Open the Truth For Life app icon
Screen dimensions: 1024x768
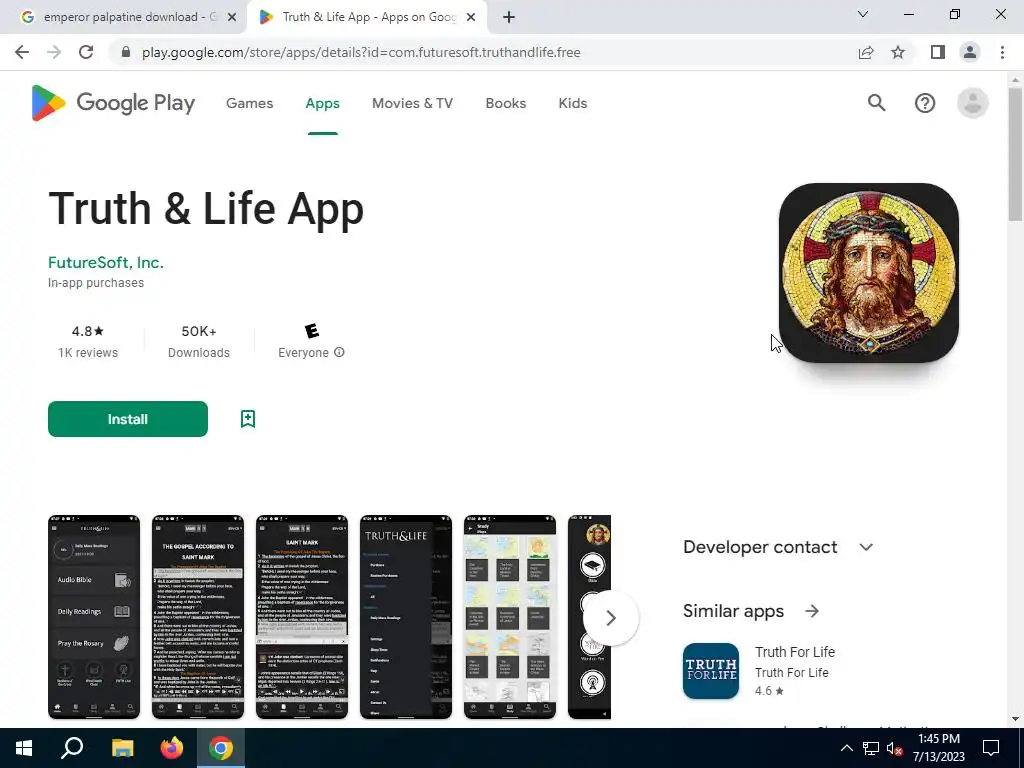711,671
